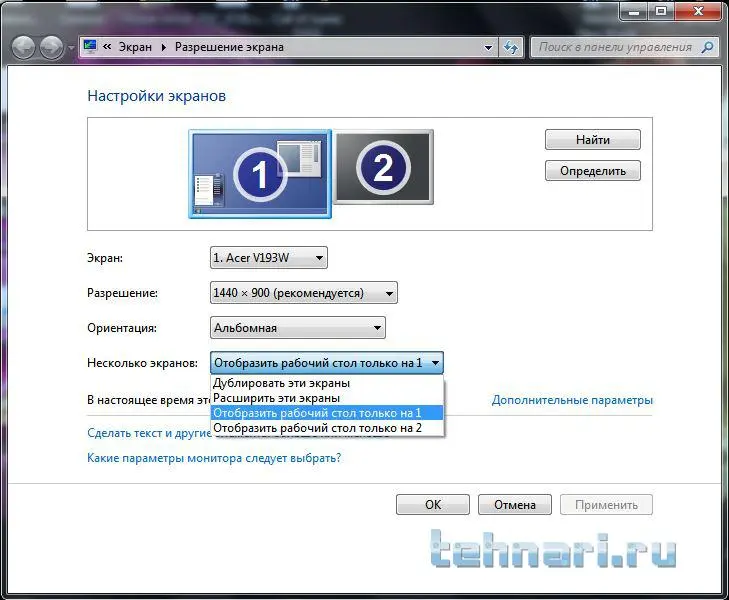Viewport: 729px width, 600px height.
Task: Select monitor 1 thumbnail
Action: click(x=260, y=174)
